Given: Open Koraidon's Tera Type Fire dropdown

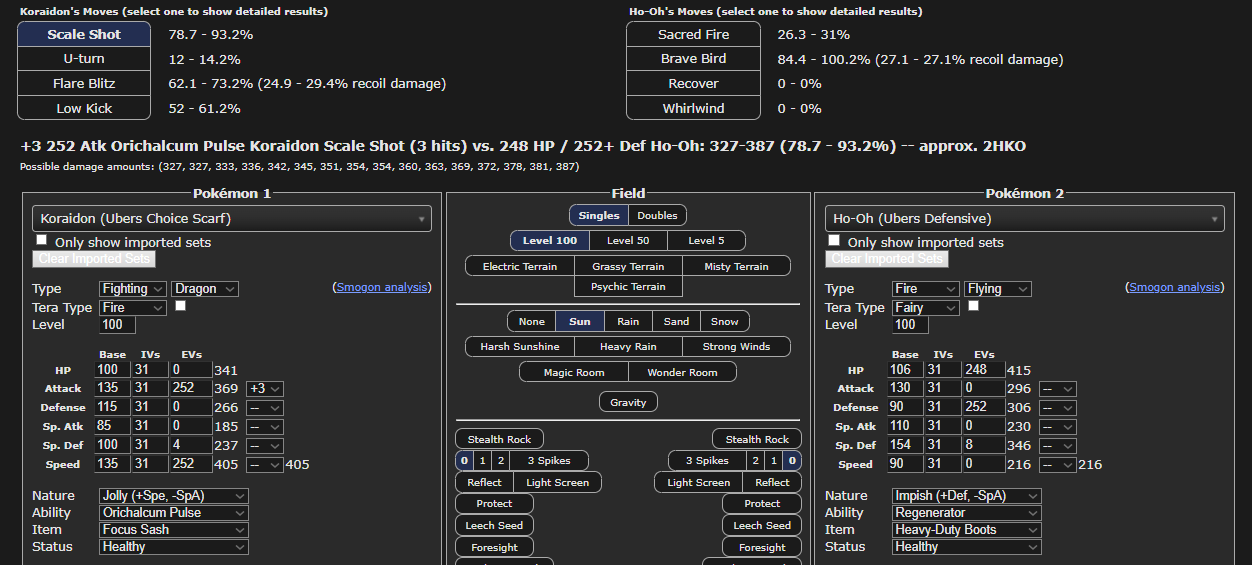Looking at the screenshot, I should 133,307.
